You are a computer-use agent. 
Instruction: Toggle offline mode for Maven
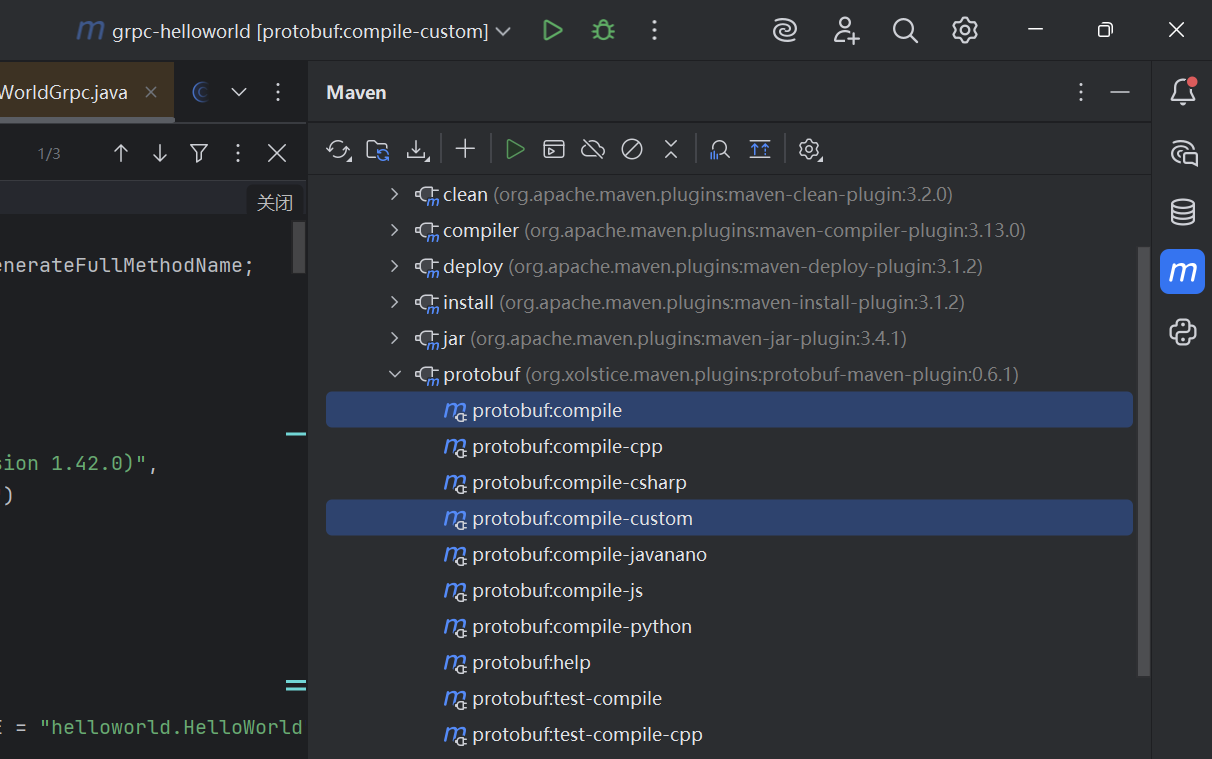pos(592,149)
